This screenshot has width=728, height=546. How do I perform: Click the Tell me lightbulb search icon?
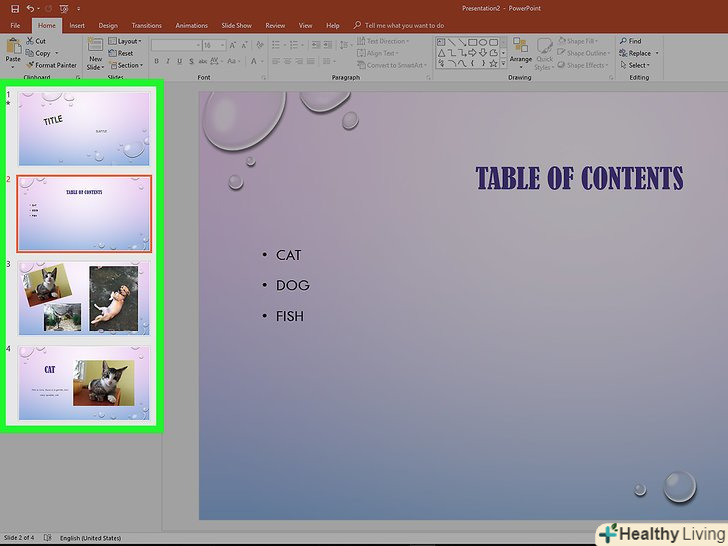coord(357,25)
